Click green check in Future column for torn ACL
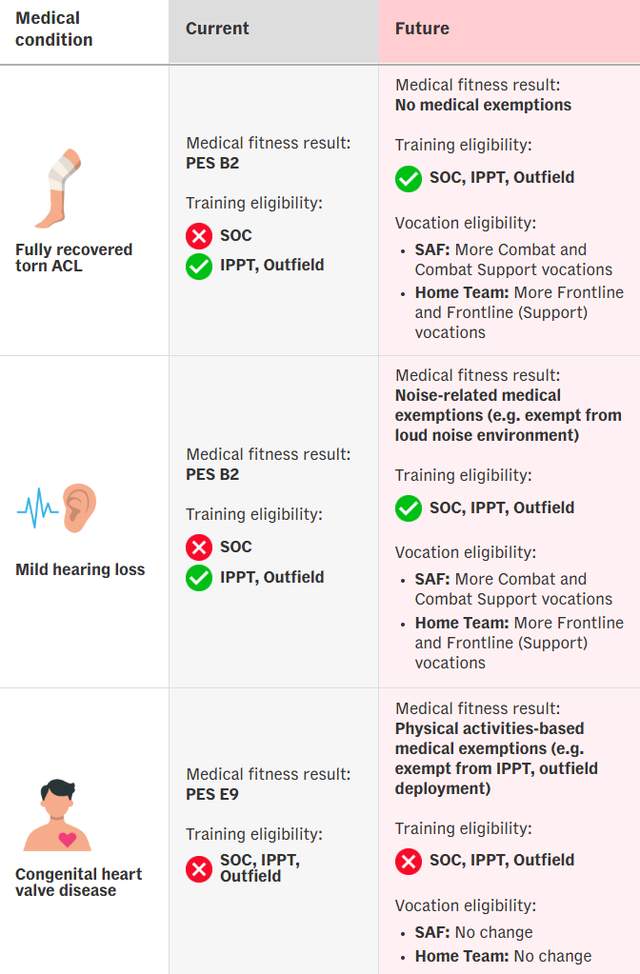The width and height of the screenshot is (640, 974). pos(408,178)
